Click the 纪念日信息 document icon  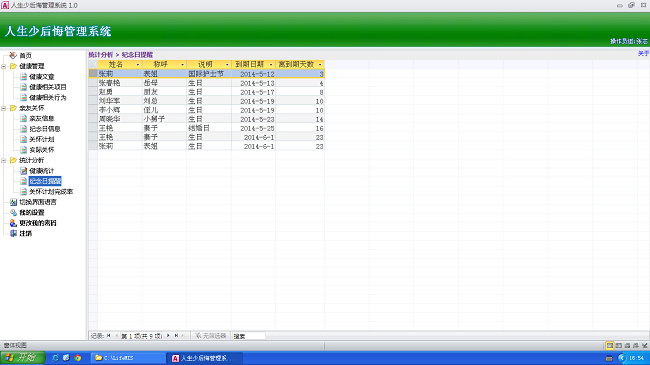[x=24, y=129]
